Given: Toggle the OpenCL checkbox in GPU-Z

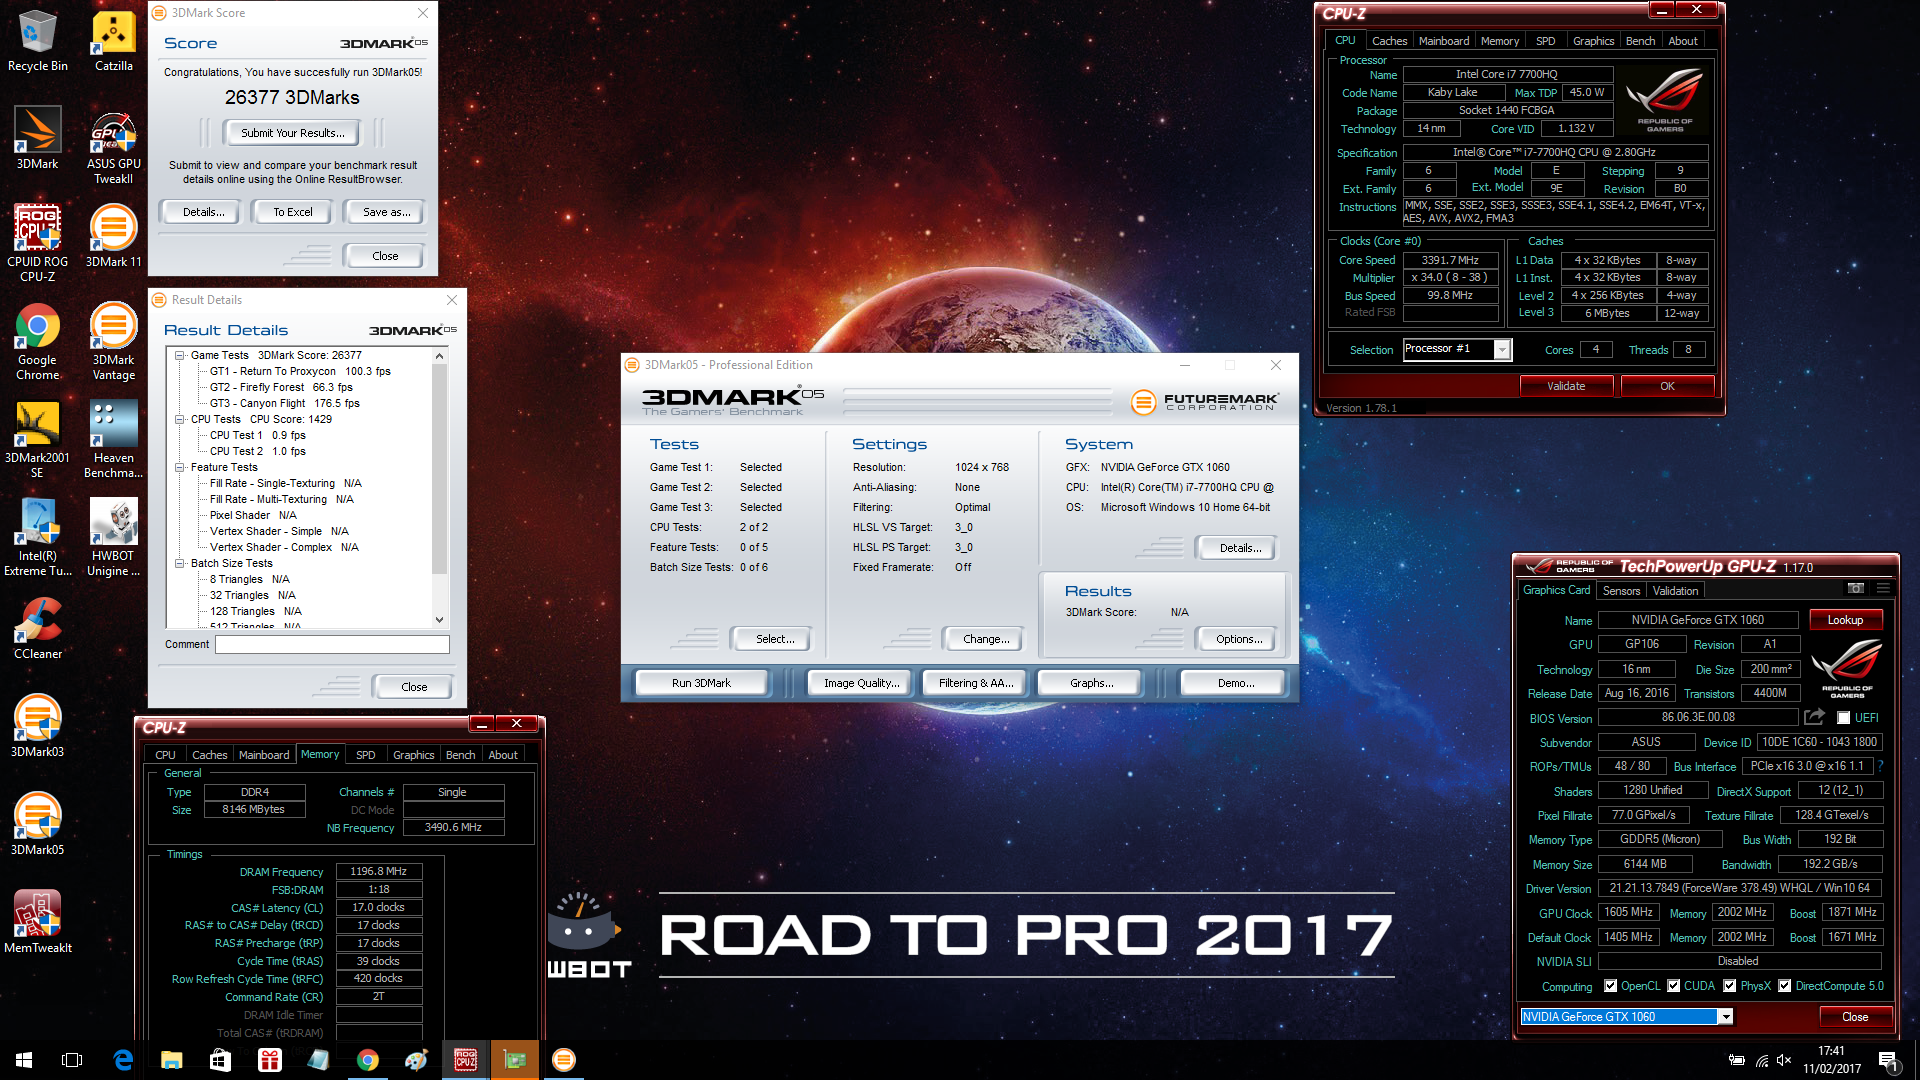Looking at the screenshot, I should (x=1610, y=986).
